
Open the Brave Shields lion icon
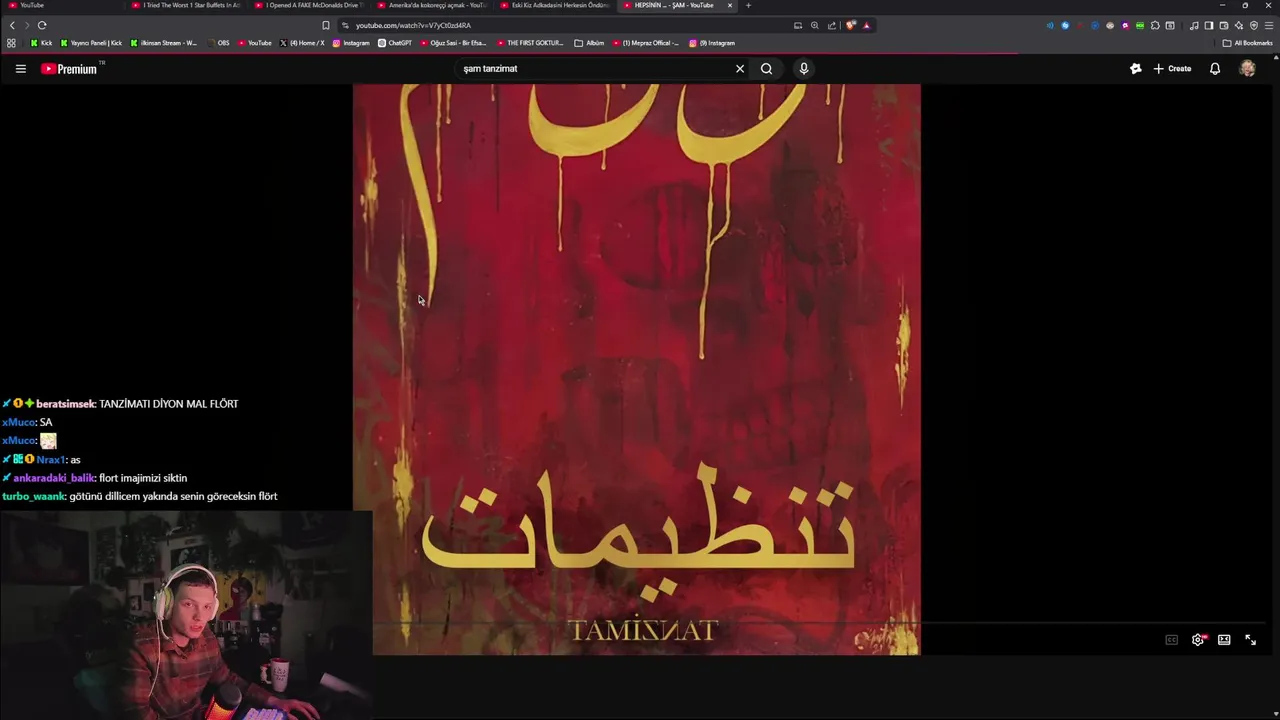point(851,25)
